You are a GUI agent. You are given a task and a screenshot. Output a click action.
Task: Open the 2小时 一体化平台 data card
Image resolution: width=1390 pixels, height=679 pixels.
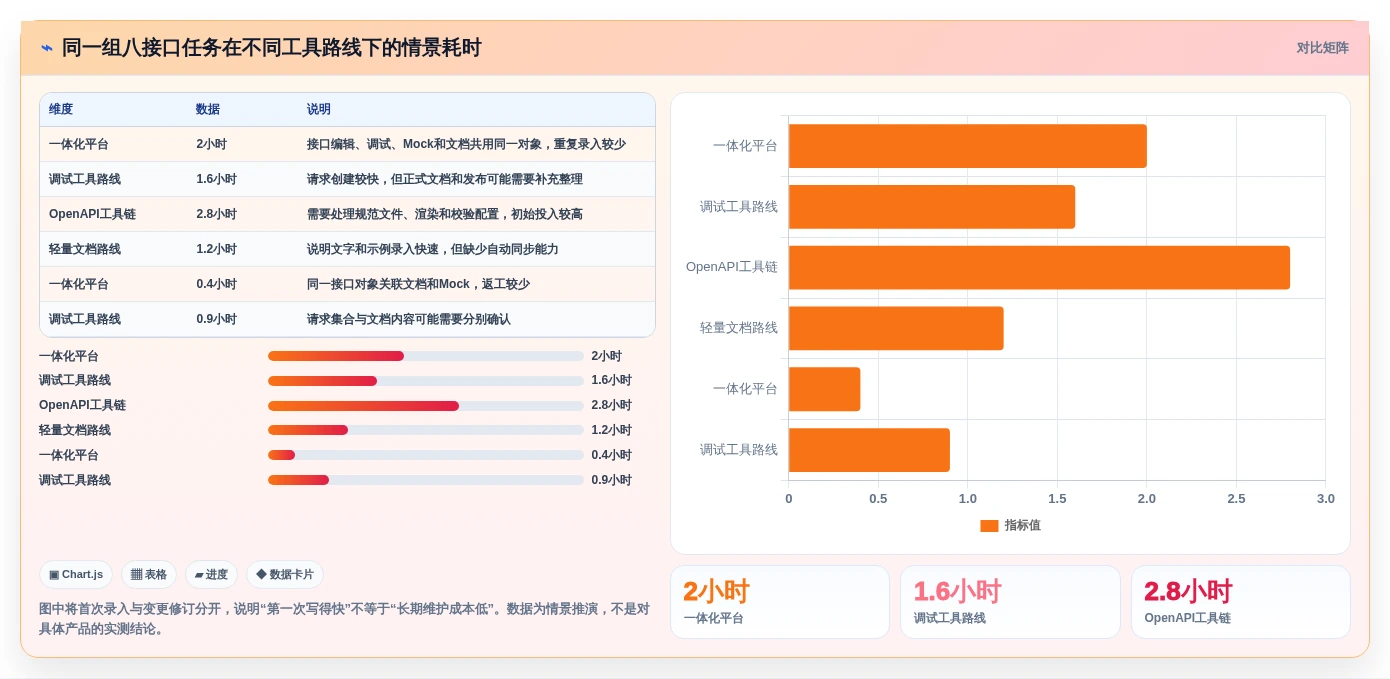point(780,602)
